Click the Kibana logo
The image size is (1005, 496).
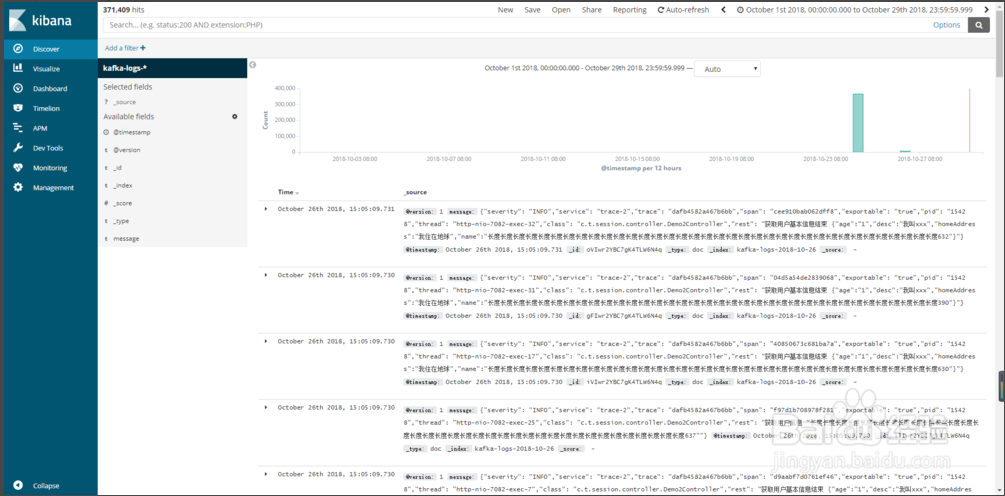click(41, 21)
